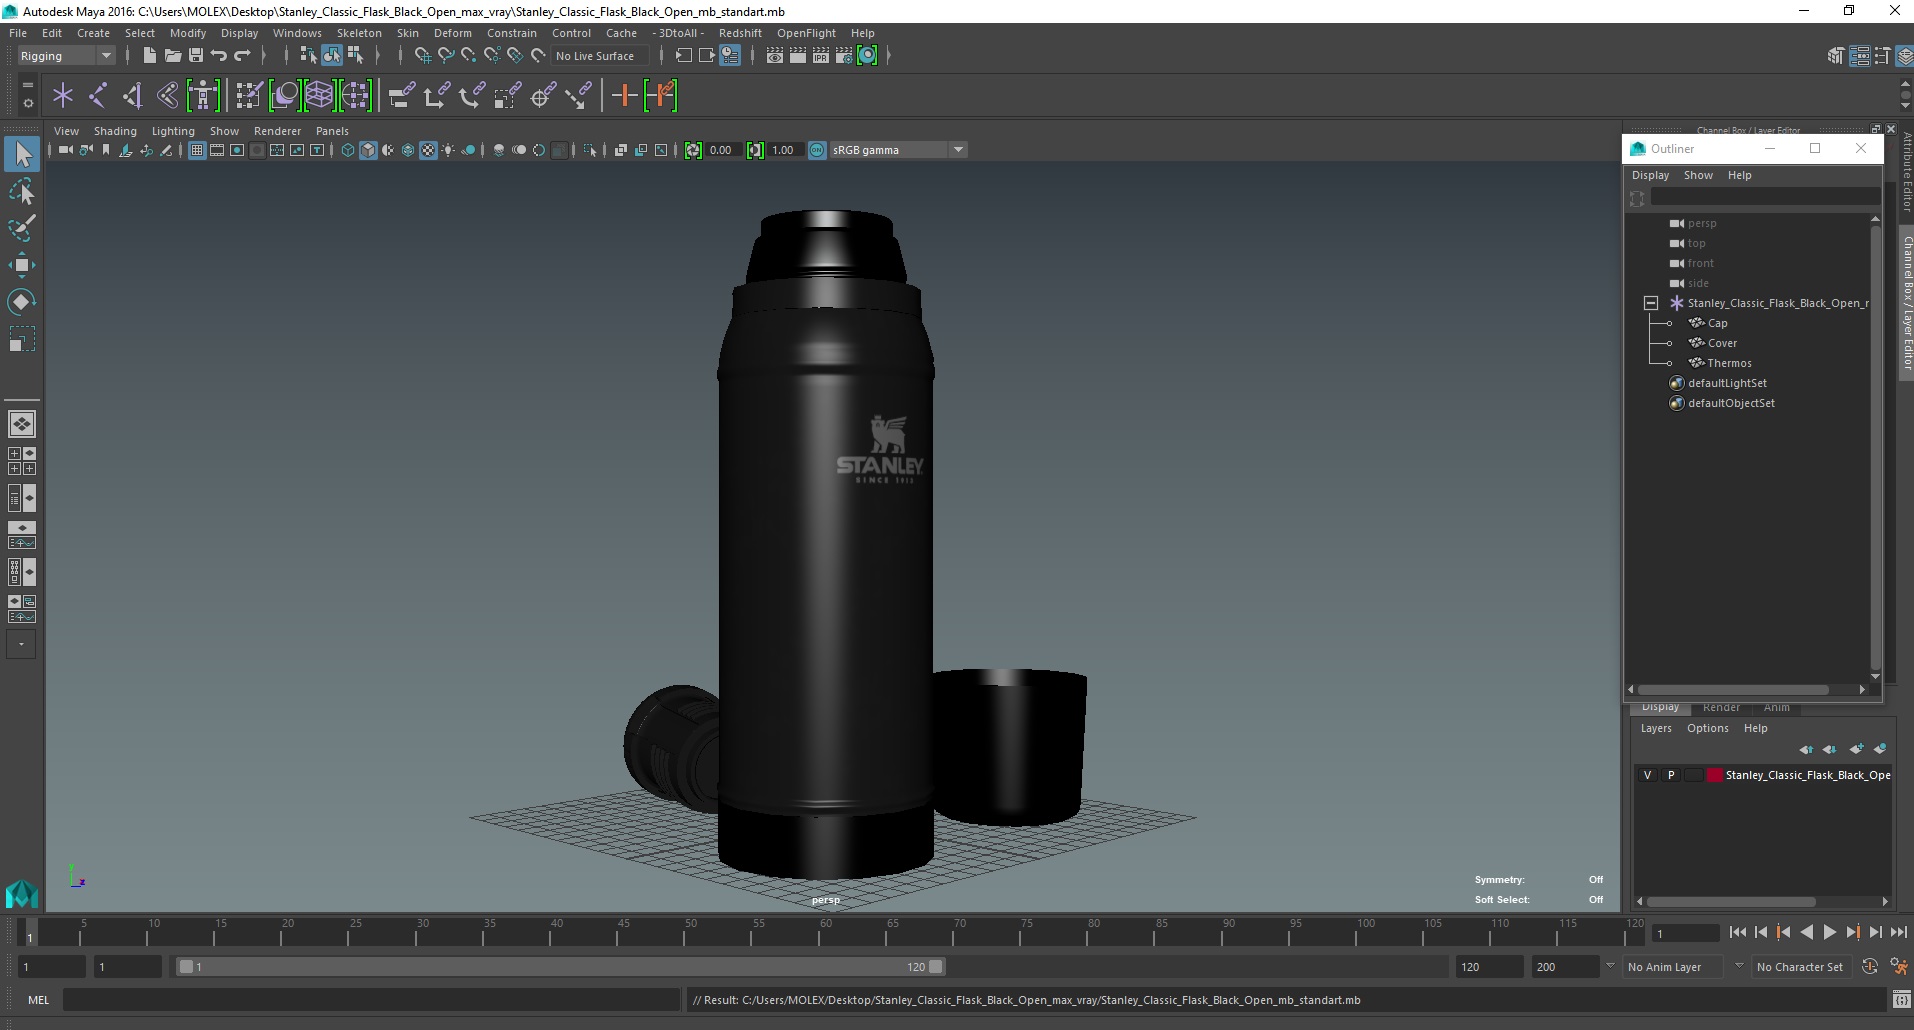Open the Deform menu

(452, 33)
